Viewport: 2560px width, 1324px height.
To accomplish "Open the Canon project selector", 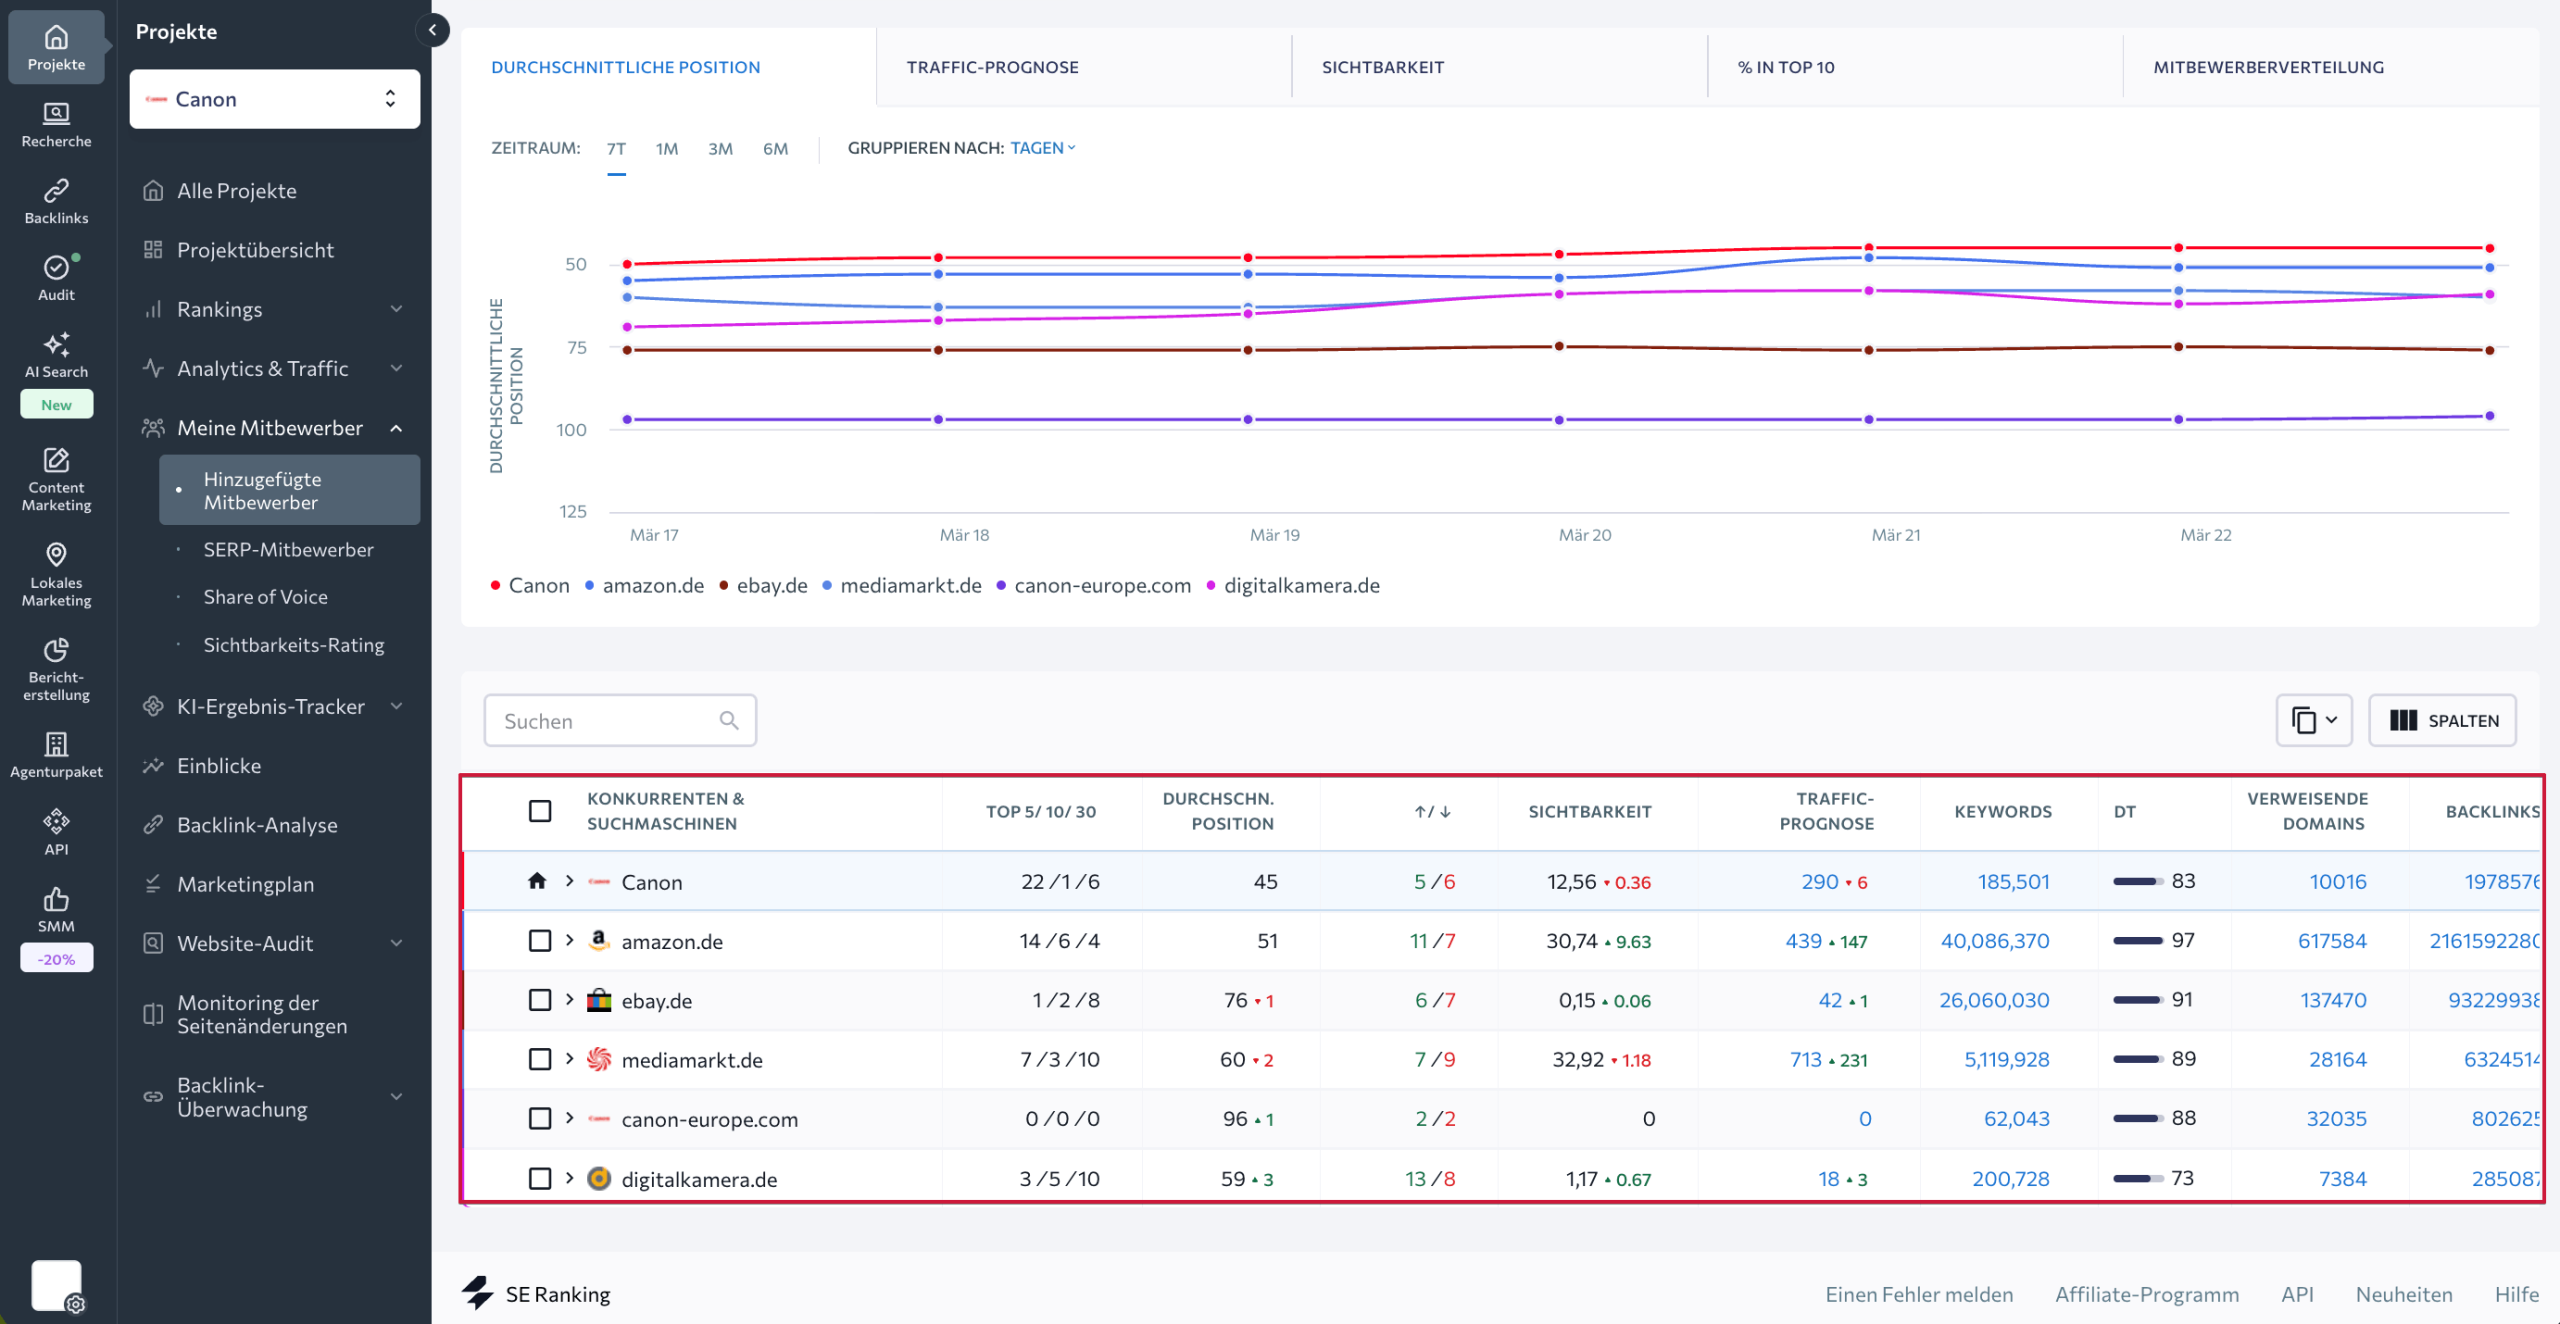I will point(274,98).
